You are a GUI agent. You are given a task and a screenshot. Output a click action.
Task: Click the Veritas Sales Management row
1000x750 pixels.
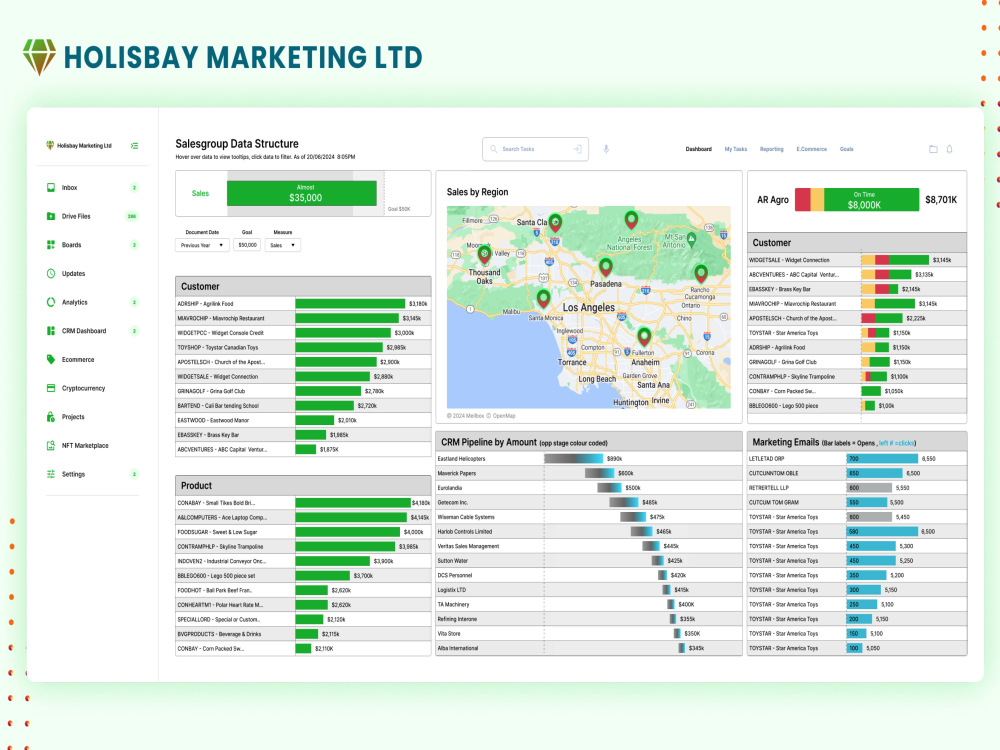(x=589, y=546)
